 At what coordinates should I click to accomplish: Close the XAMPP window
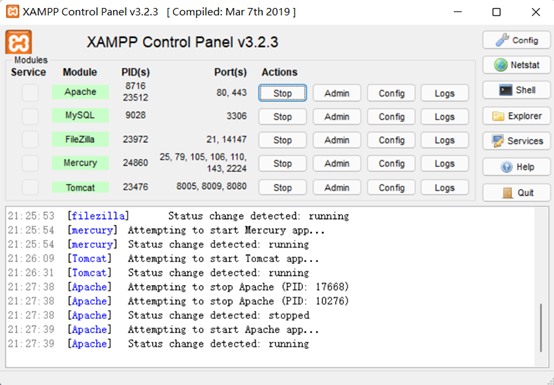[x=536, y=12]
